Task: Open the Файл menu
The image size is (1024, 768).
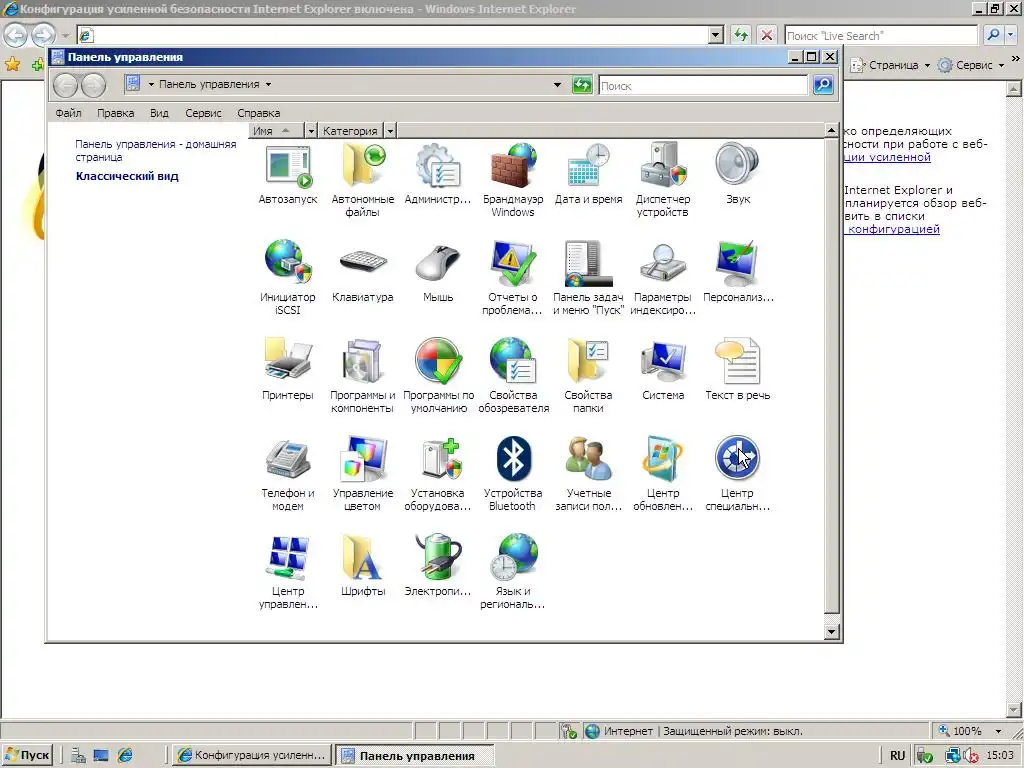Action: point(68,113)
